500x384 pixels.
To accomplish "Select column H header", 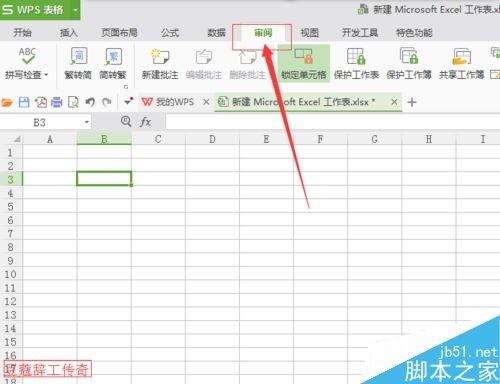I will pos(429,139).
